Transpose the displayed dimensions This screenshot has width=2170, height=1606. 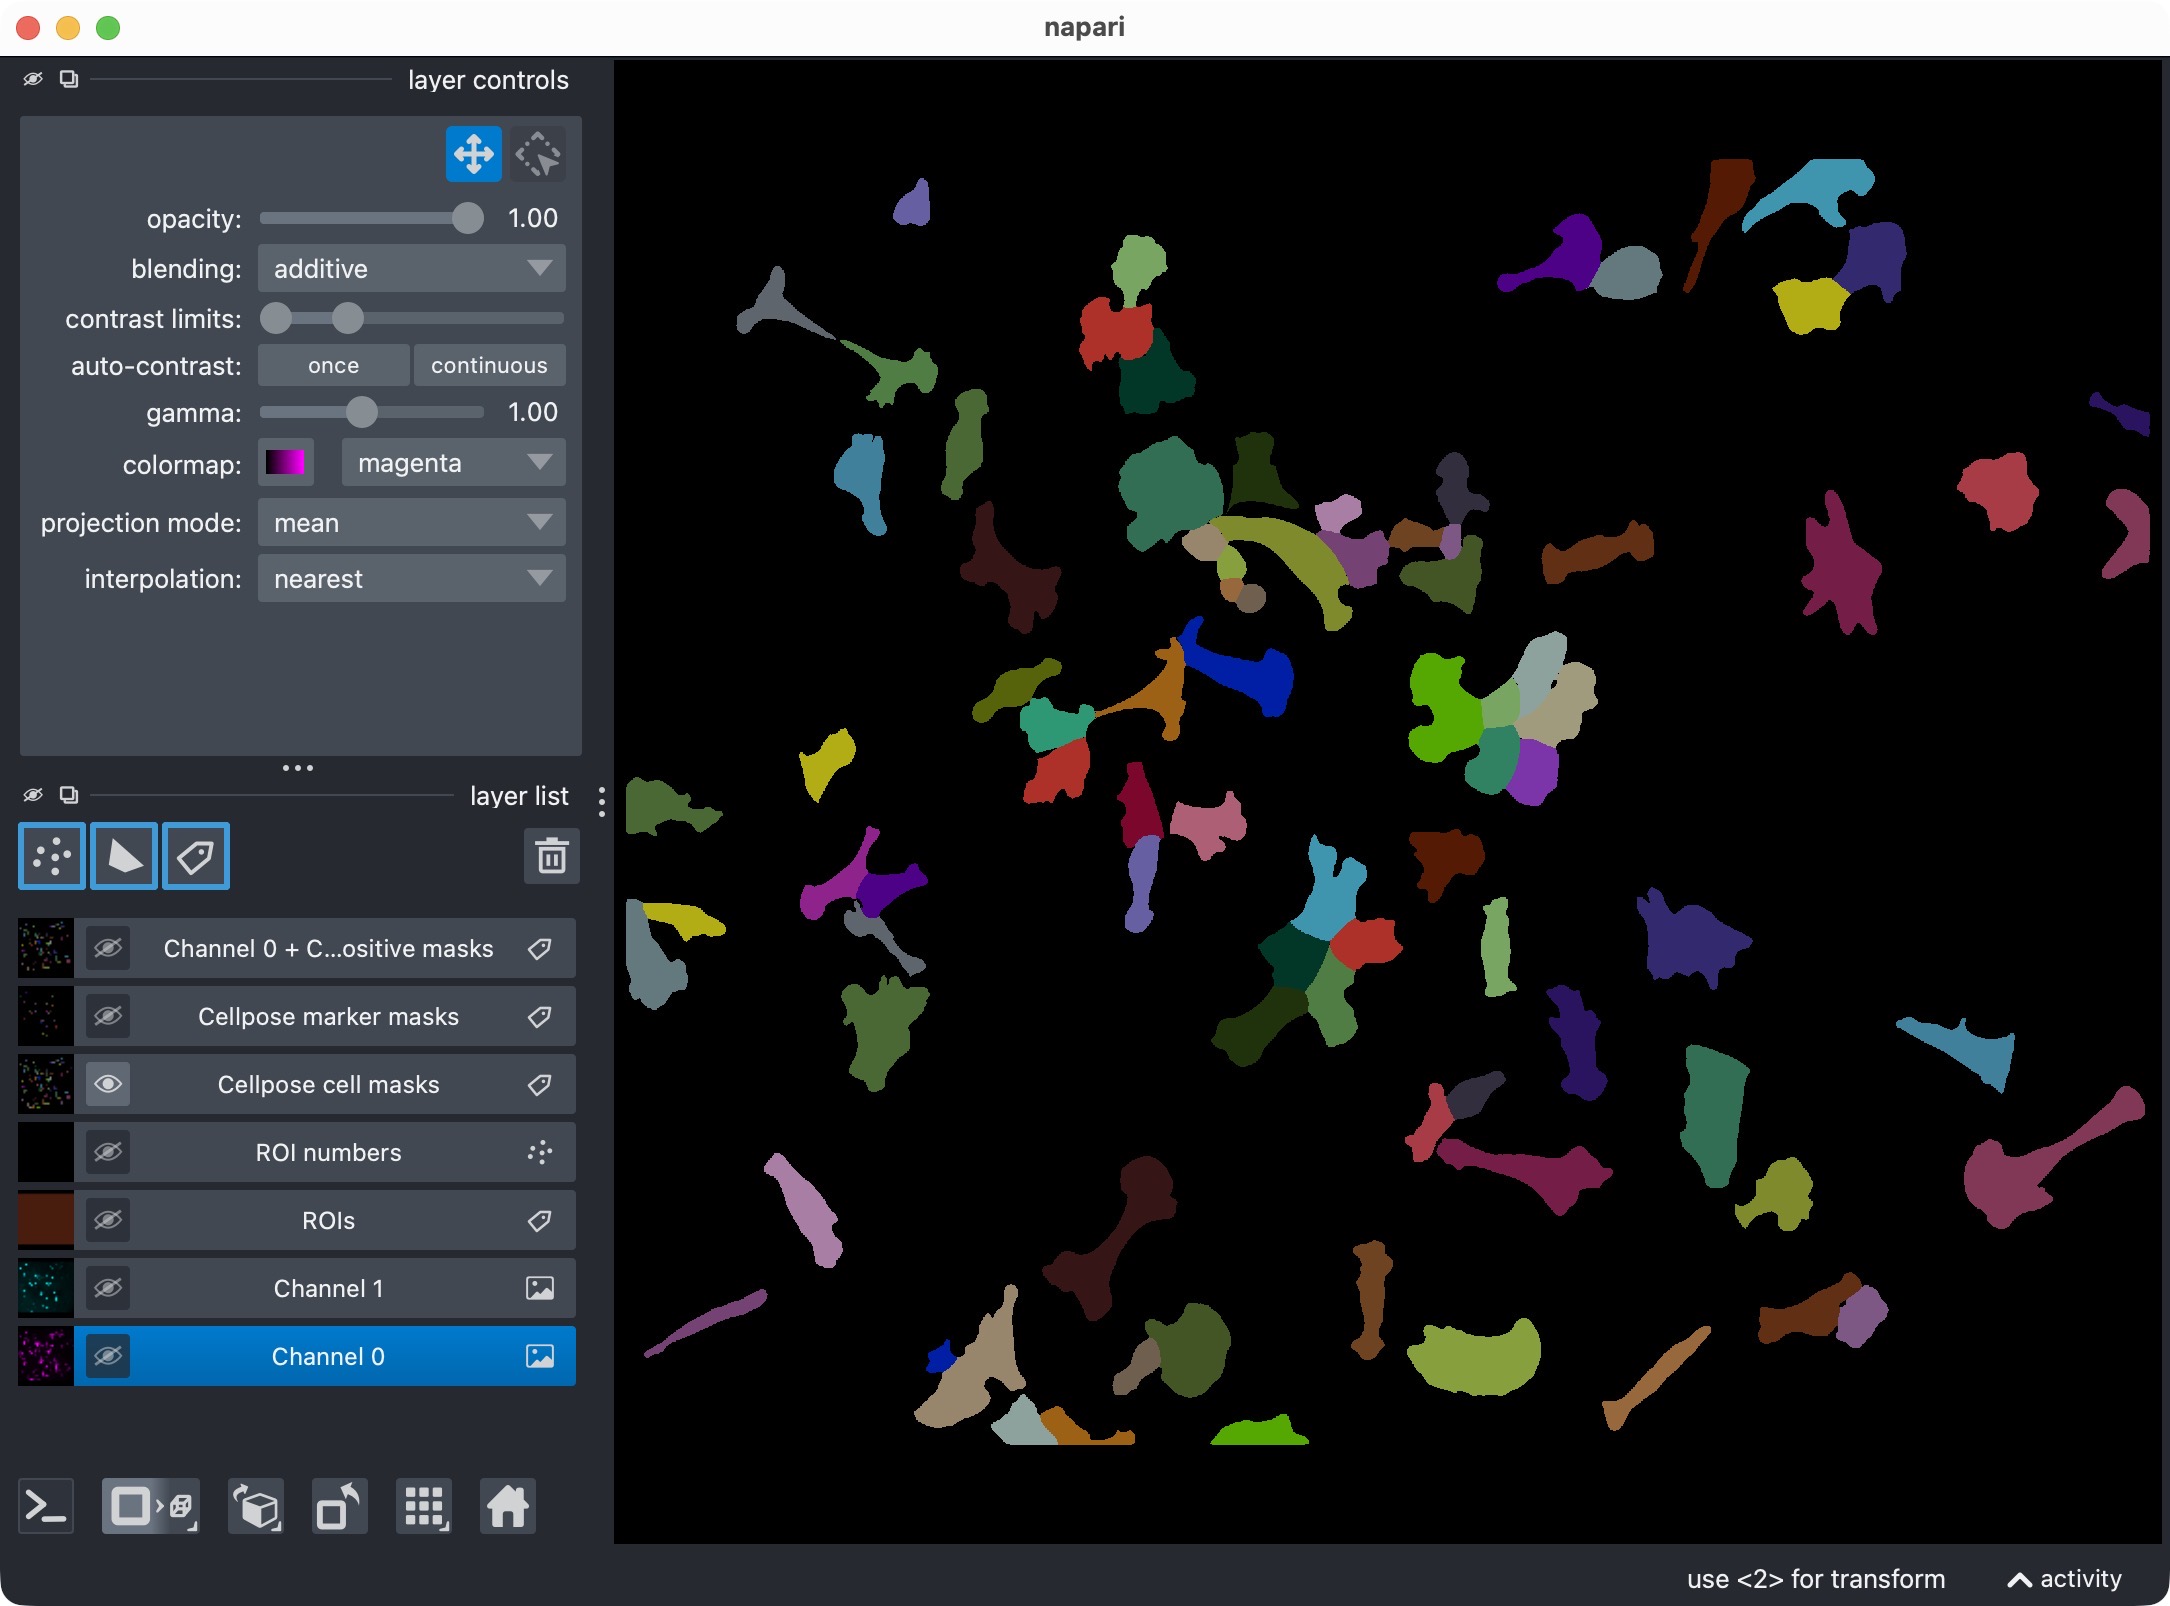click(340, 1506)
